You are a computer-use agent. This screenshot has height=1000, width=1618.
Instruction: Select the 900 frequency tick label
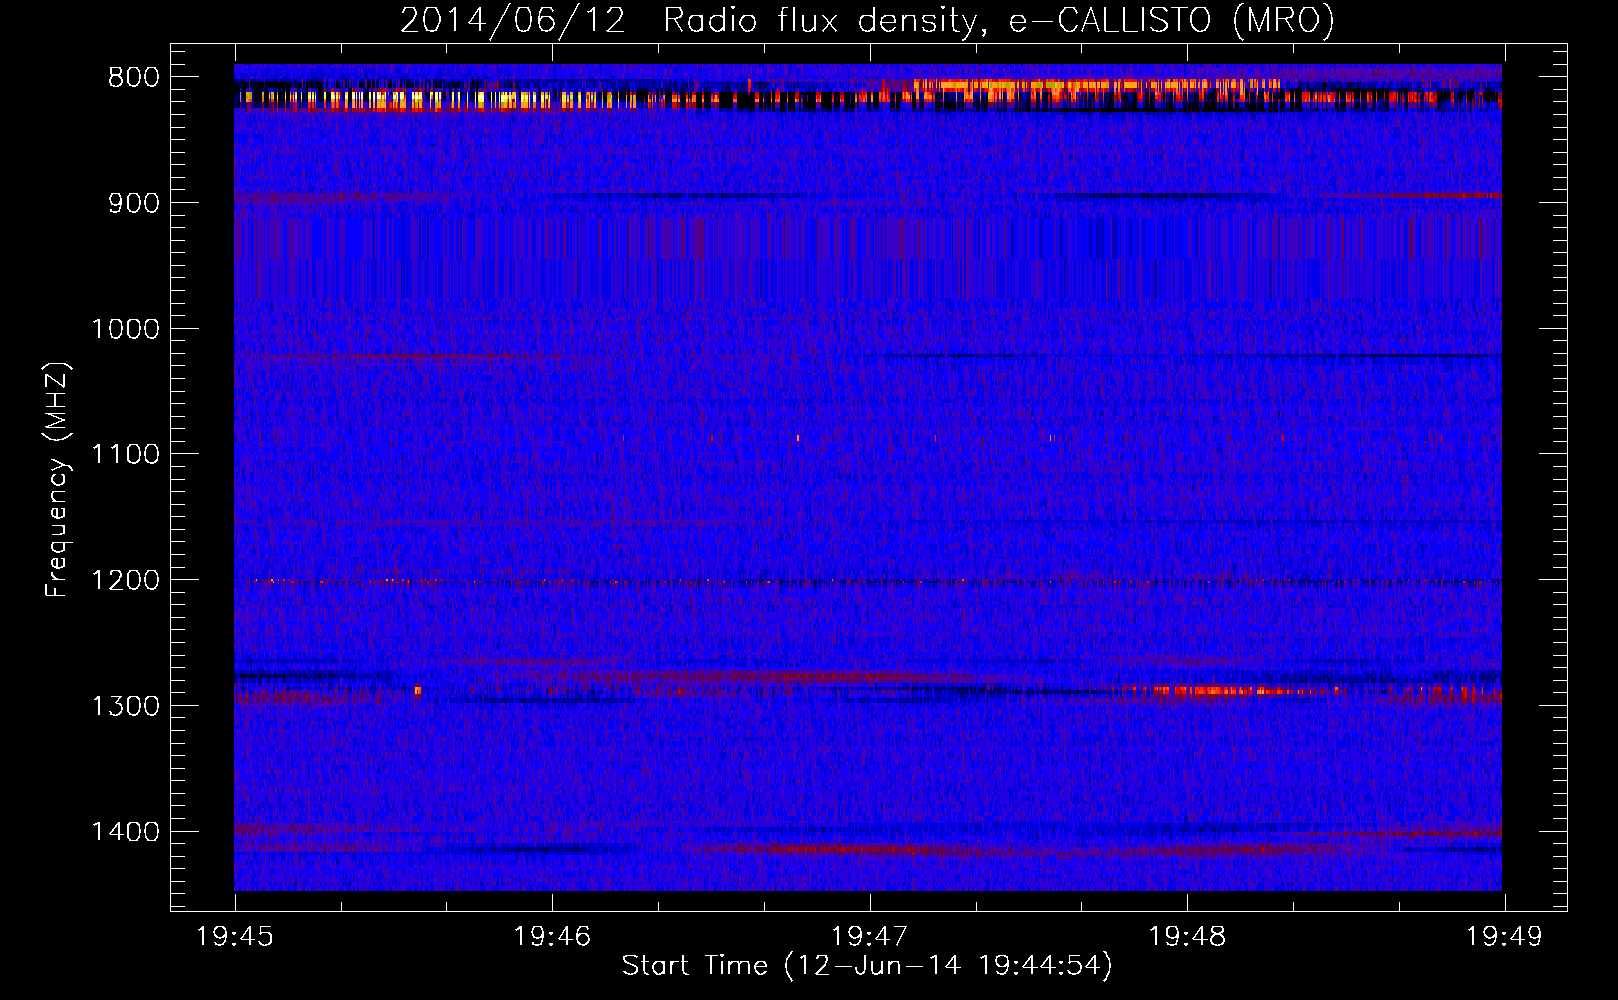click(134, 204)
